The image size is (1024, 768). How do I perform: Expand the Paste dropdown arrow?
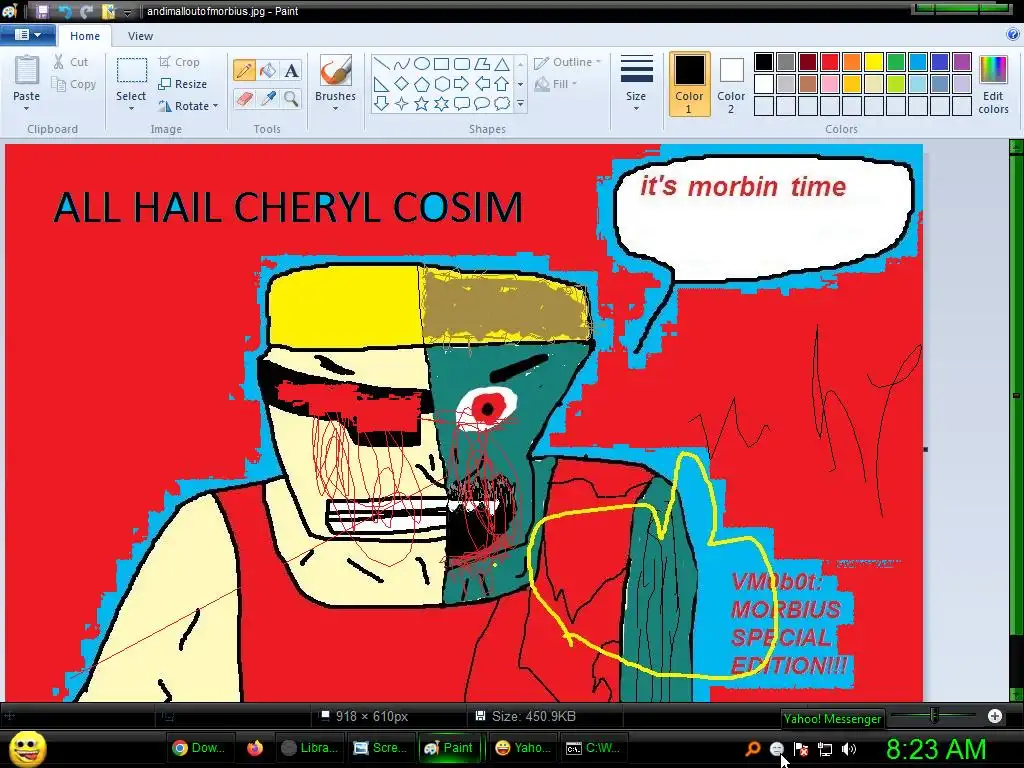(27, 108)
